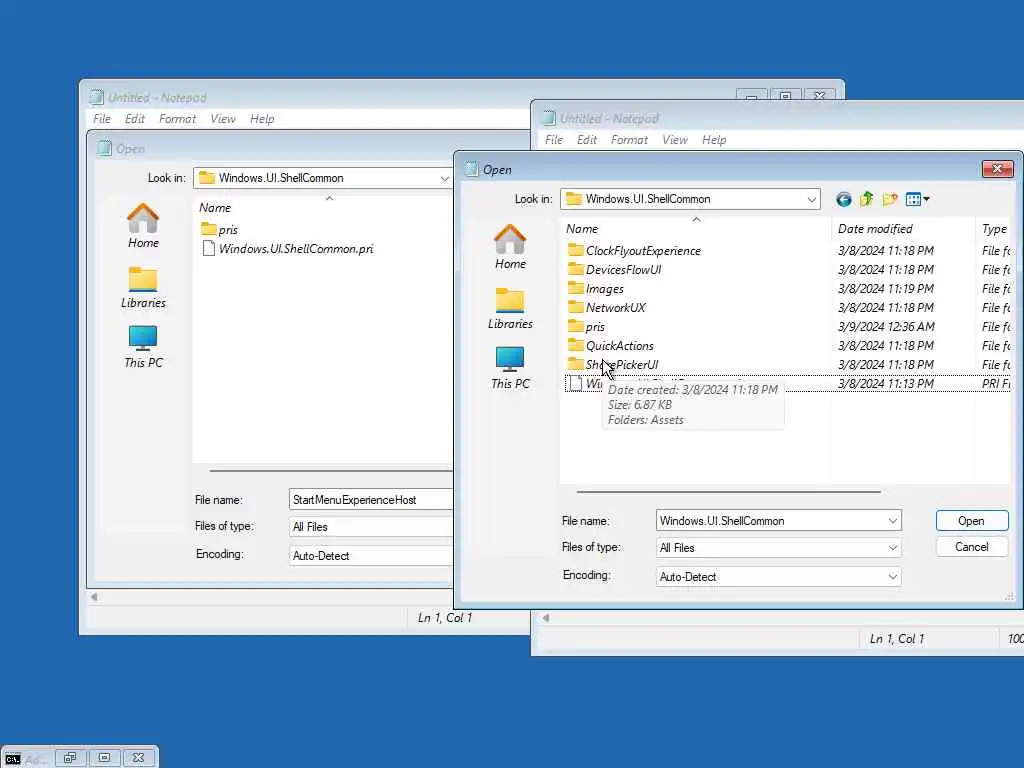The width and height of the screenshot is (1024, 768).
Task: Select Home in the back Open dialog sidebar
Action: point(143,226)
